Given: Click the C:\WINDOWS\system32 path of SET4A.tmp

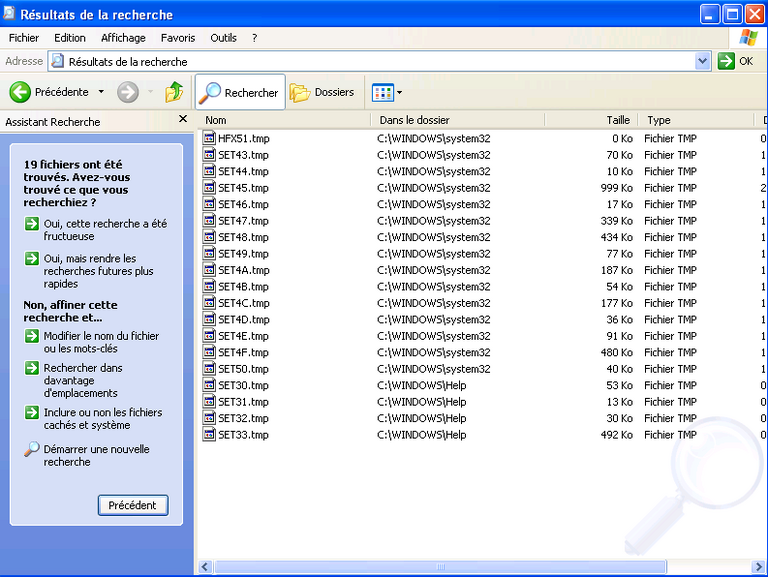Looking at the screenshot, I should 433,270.
